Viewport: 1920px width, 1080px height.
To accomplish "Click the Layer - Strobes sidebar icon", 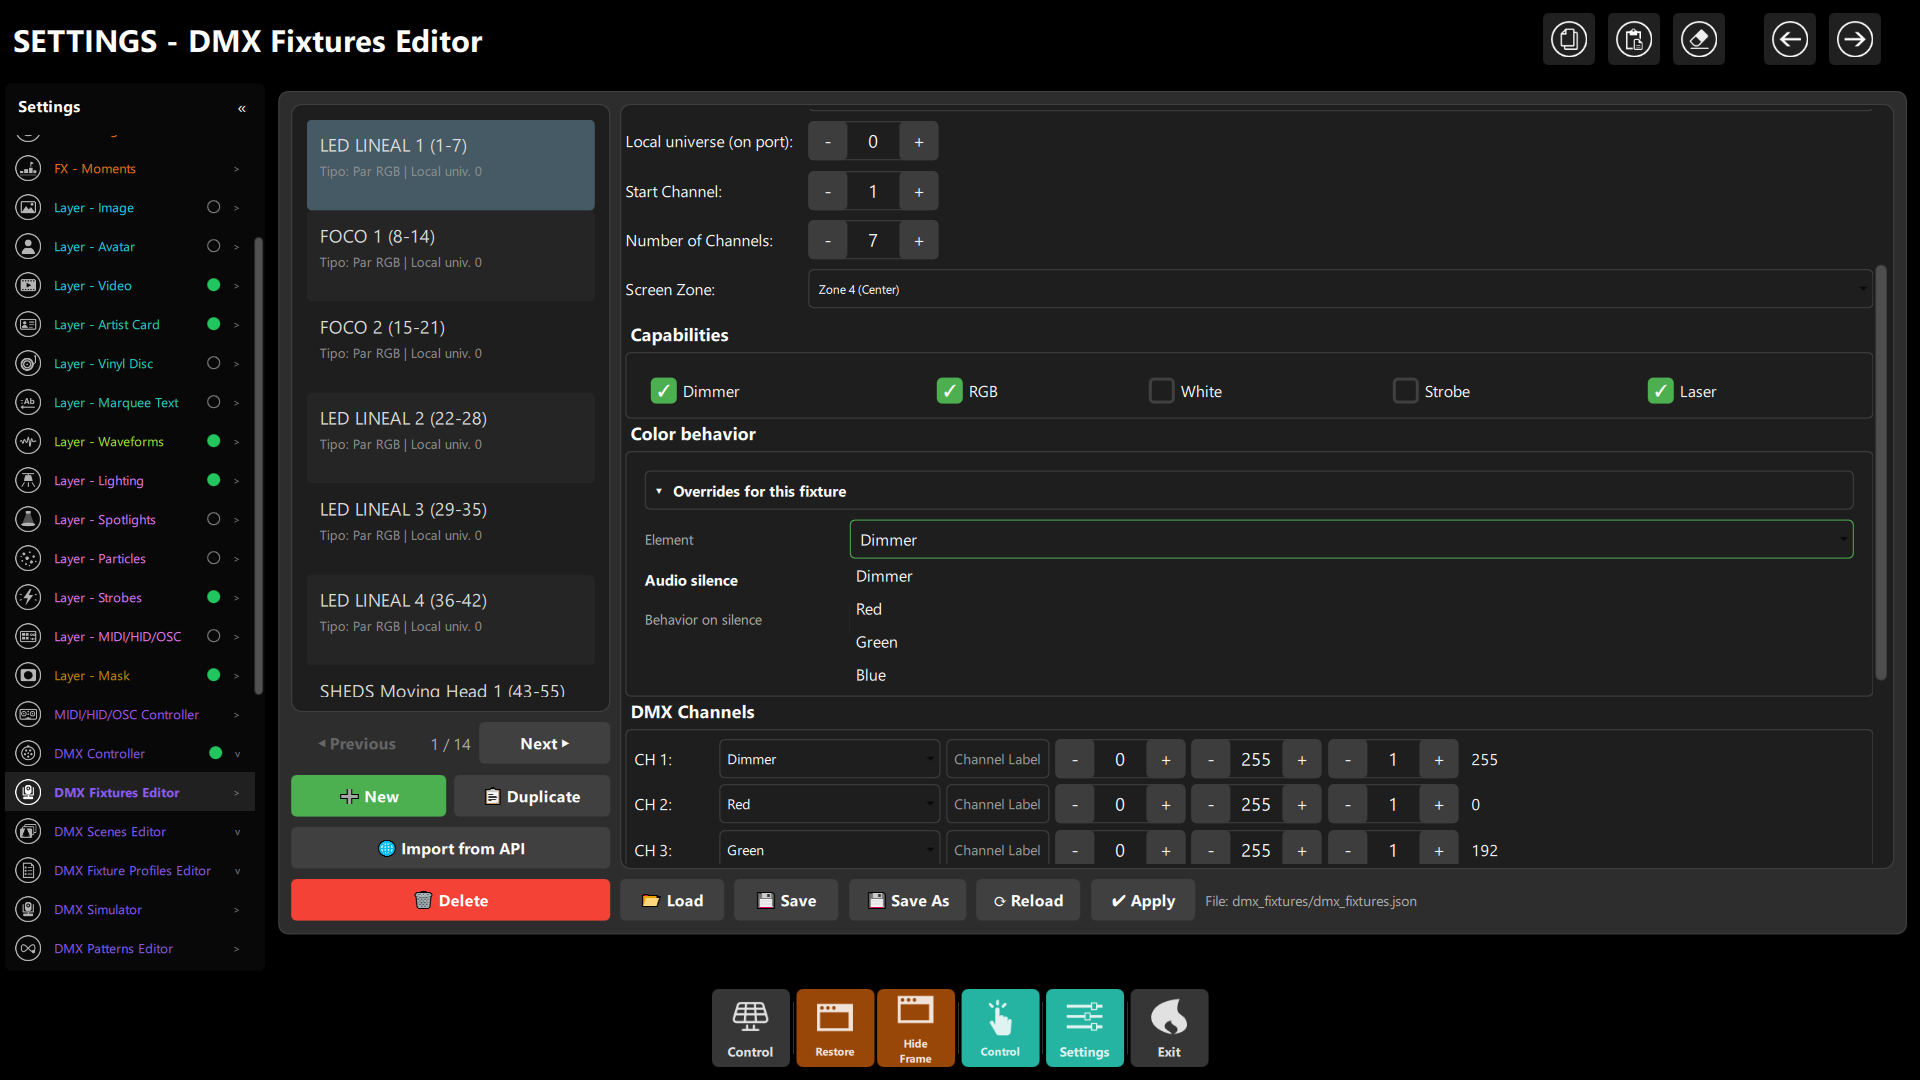I will 28,597.
